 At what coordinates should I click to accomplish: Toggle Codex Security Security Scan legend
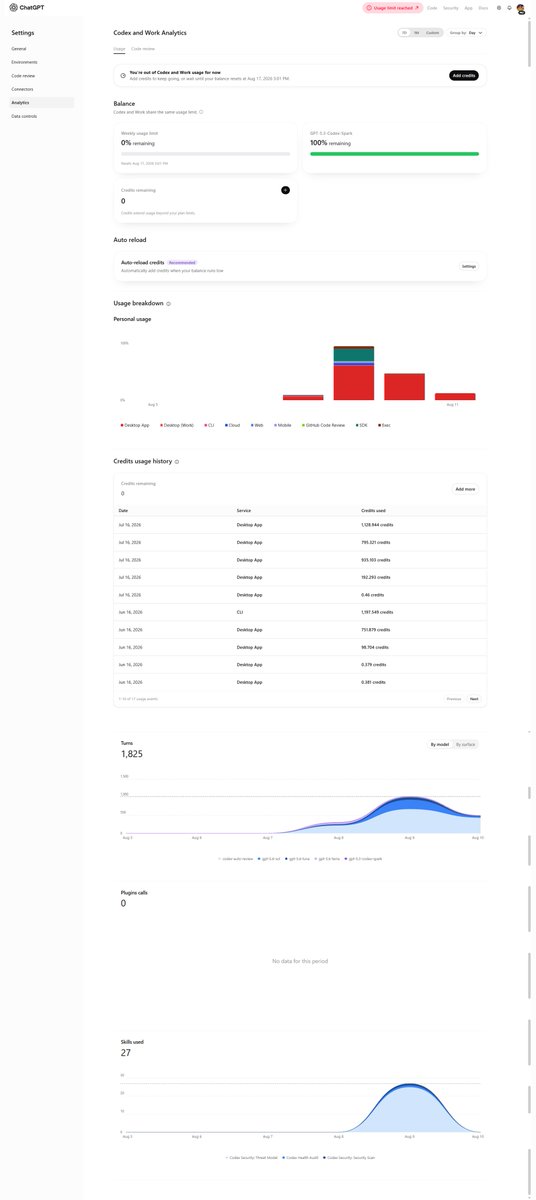click(349, 1156)
